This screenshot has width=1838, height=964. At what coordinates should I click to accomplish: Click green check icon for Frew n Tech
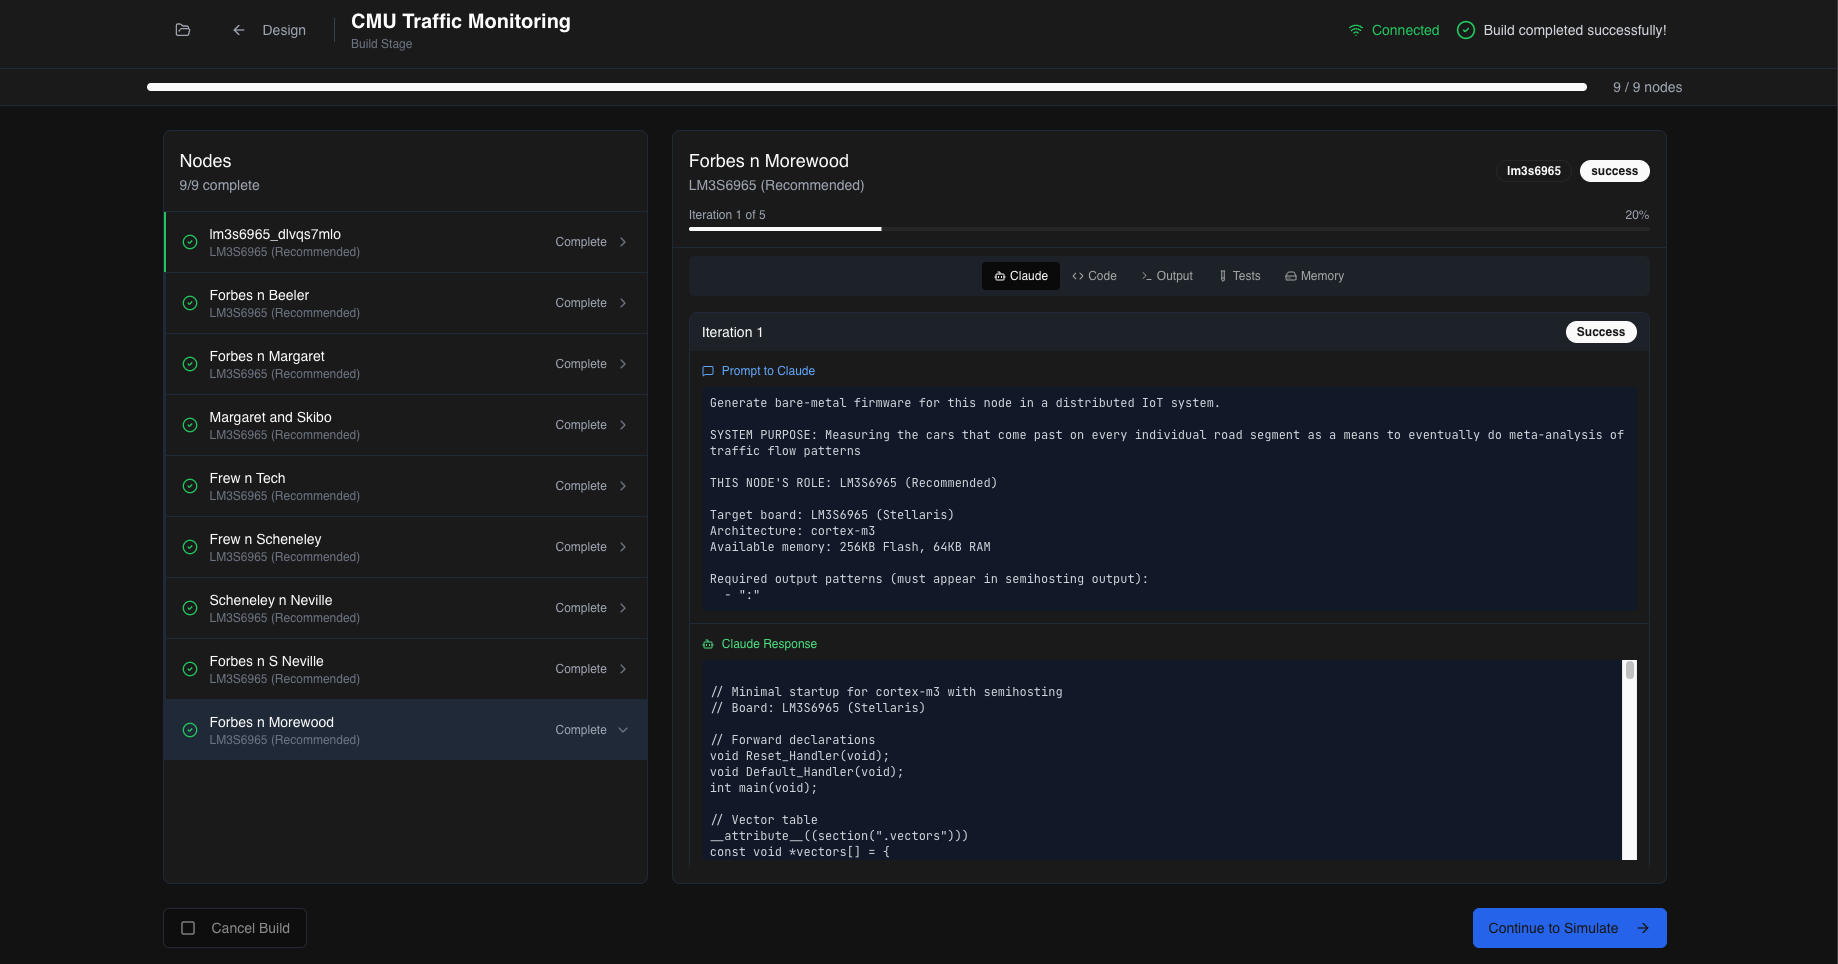pyautogui.click(x=190, y=486)
